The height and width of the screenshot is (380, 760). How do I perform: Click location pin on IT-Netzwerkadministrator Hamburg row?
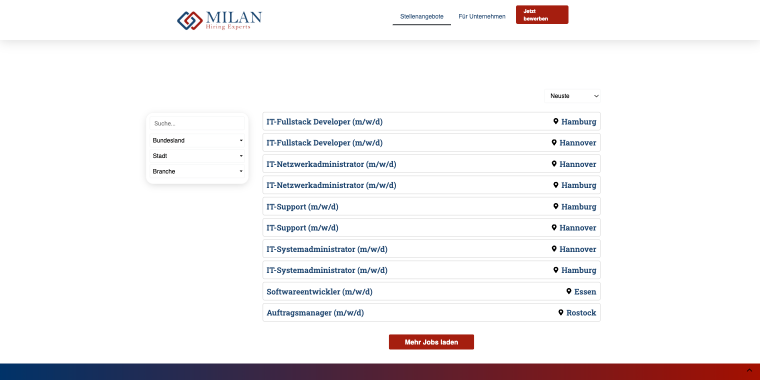coord(556,185)
